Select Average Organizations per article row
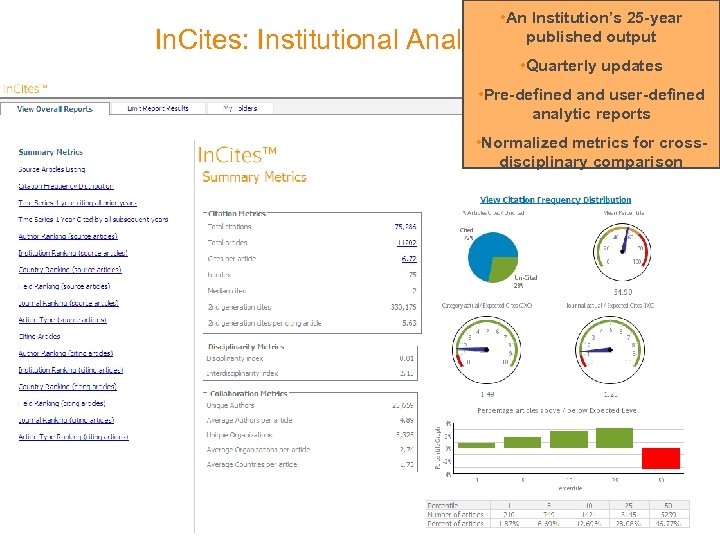Screen dimensions: 720x540 pos(310,450)
